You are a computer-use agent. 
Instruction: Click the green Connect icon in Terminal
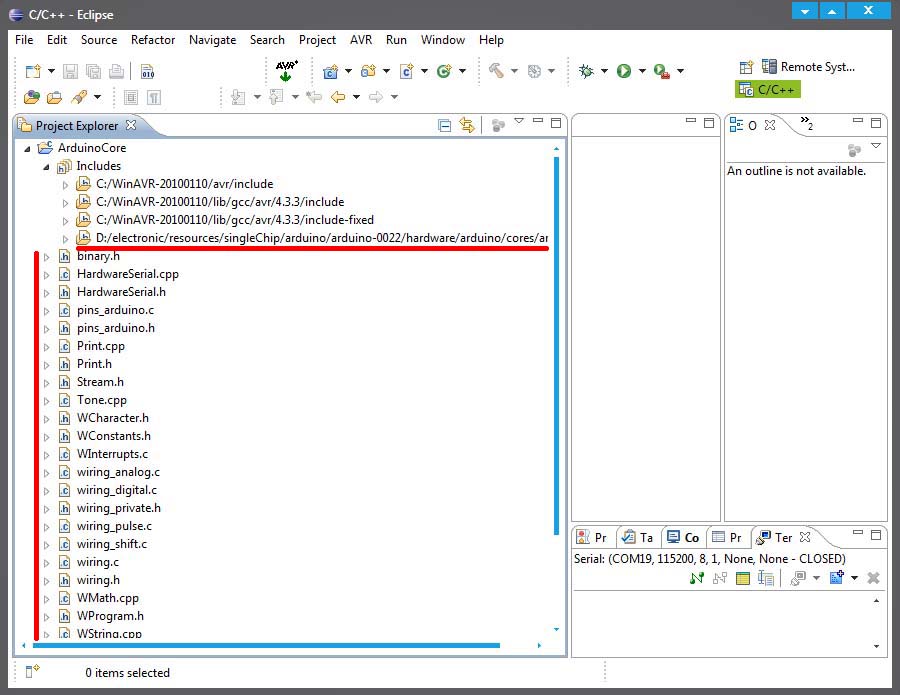click(697, 578)
